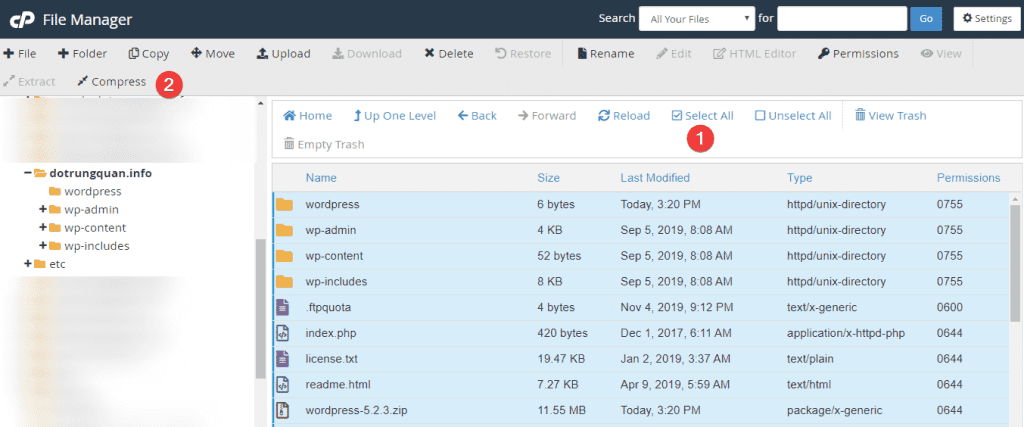Image resolution: width=1024 pixels, height=427 pixels.
Task: Click the Unselect All checkbox
Action: [x=760, y=116]
